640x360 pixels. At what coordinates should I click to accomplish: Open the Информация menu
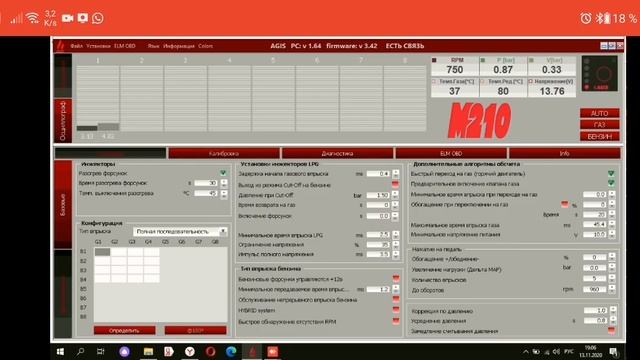click(179, 46)
